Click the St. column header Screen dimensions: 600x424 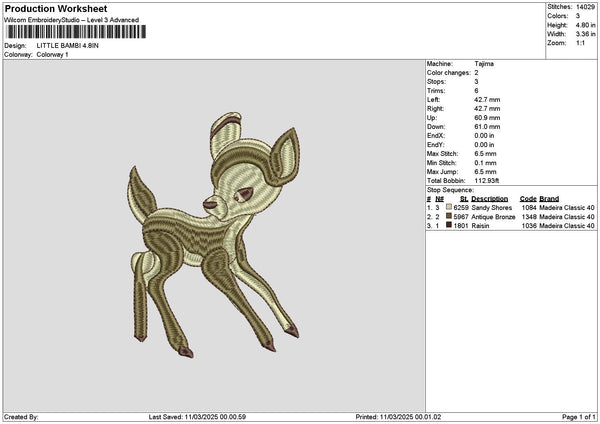point(463,198)
